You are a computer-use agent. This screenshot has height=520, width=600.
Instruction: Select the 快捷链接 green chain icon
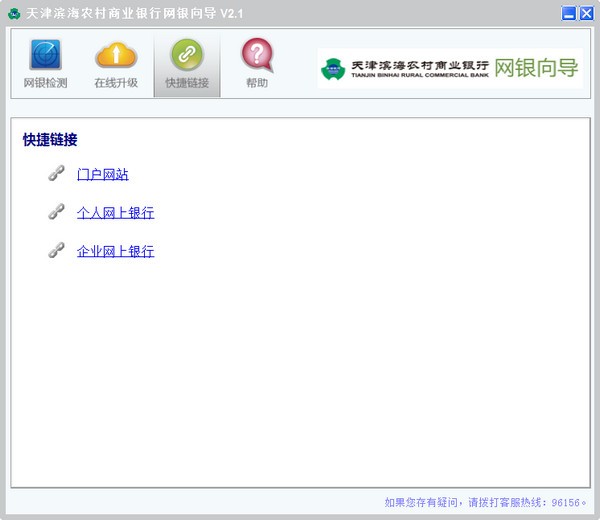tap(187, 54)
